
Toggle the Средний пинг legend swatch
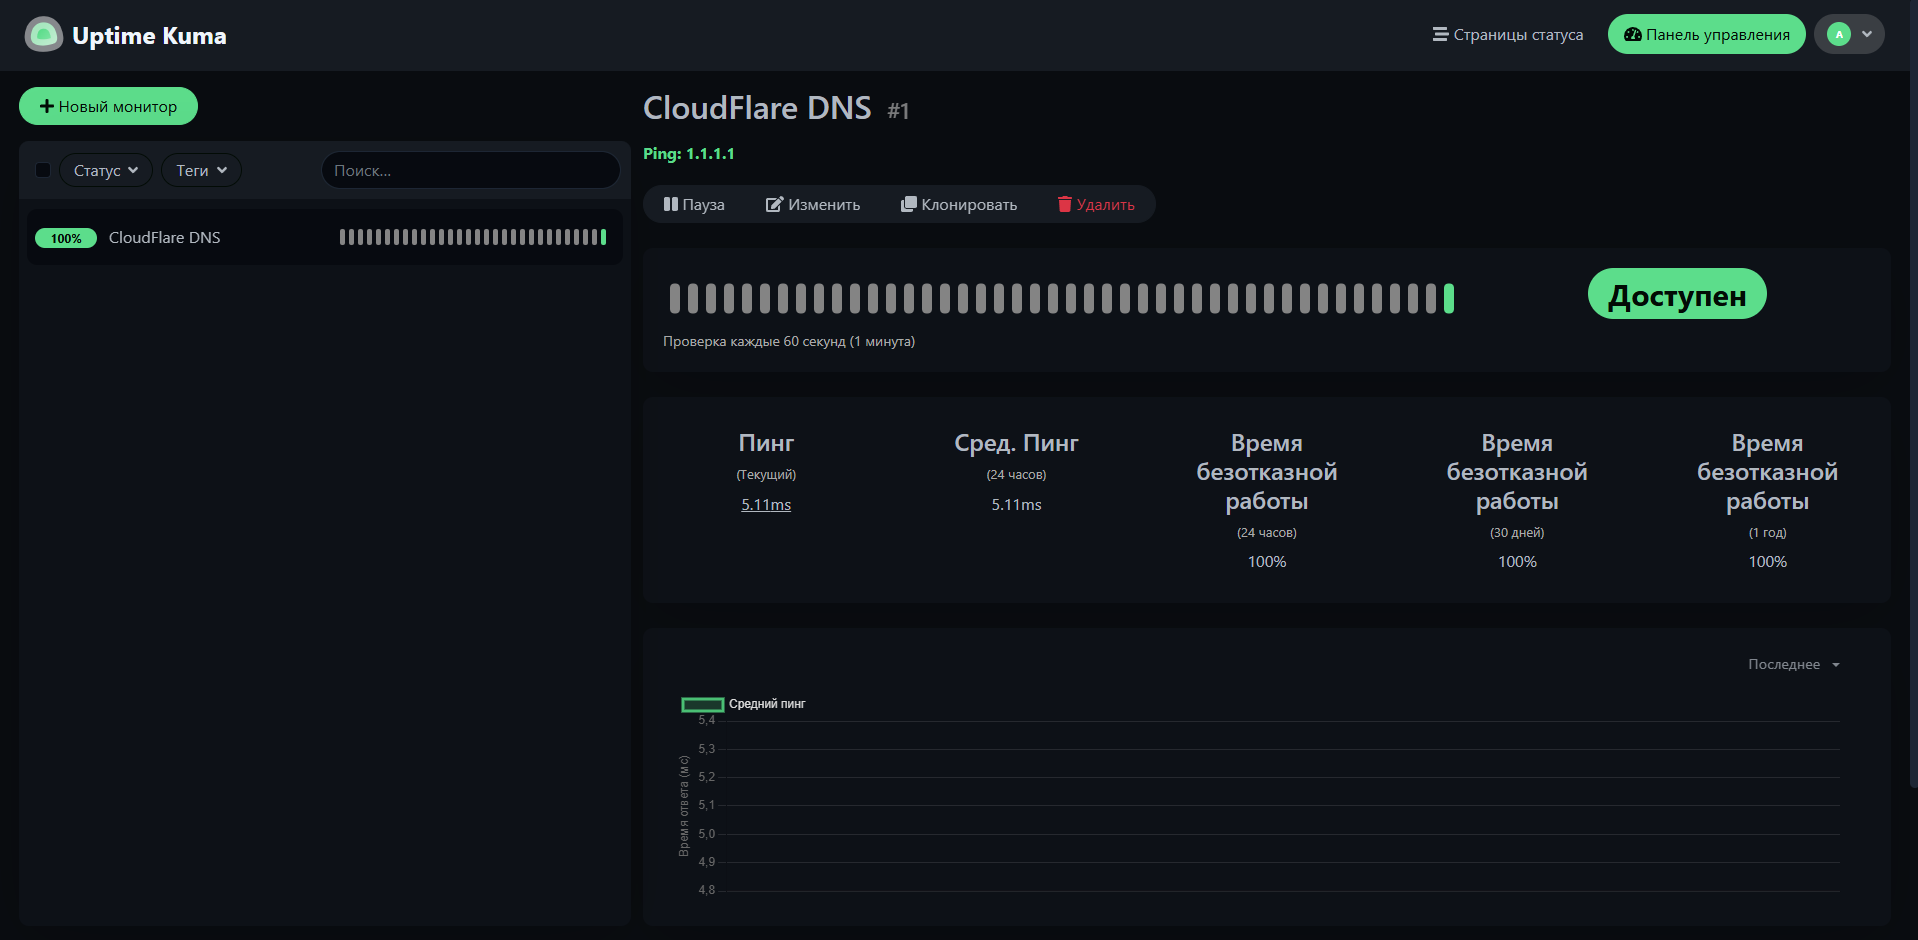(x=702, y=705)
